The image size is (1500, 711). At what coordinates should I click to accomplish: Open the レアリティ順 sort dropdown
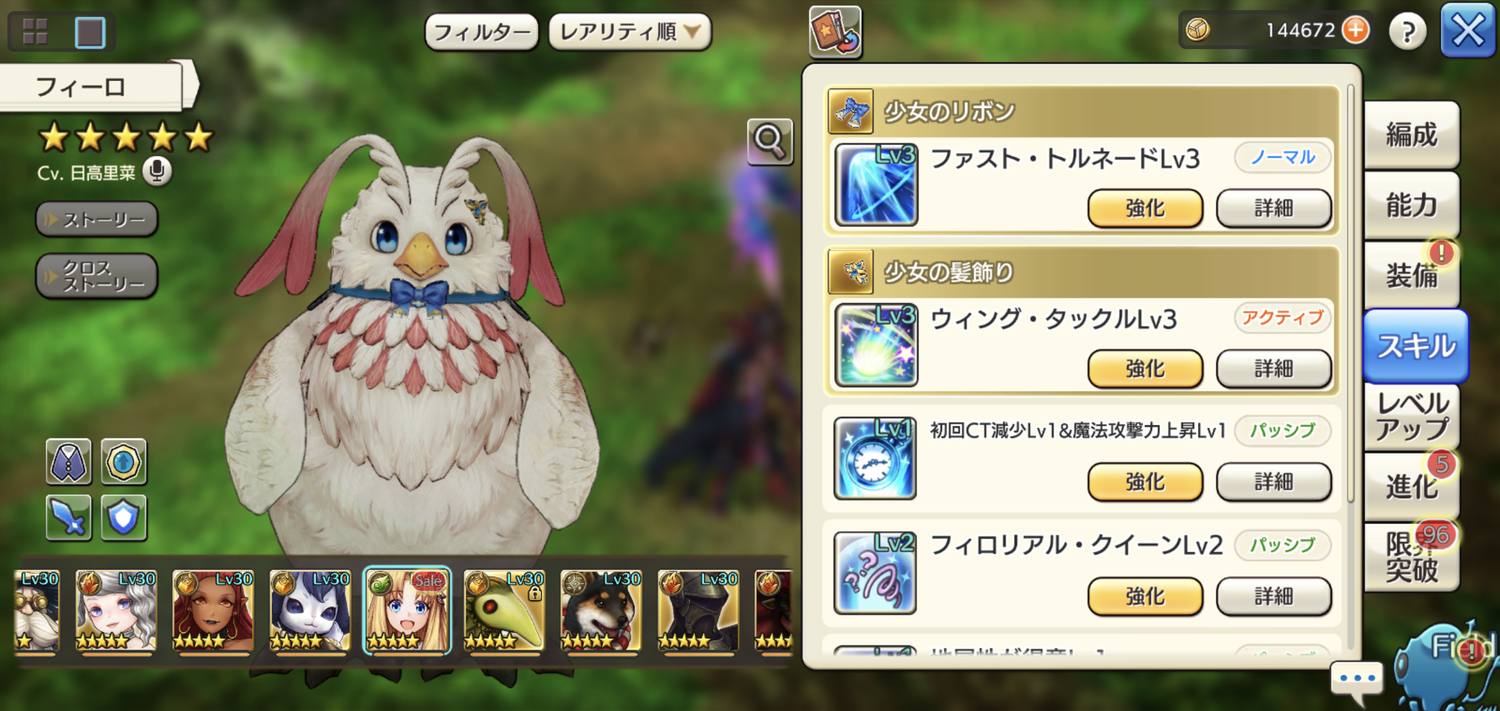click(x=630, y=32)
